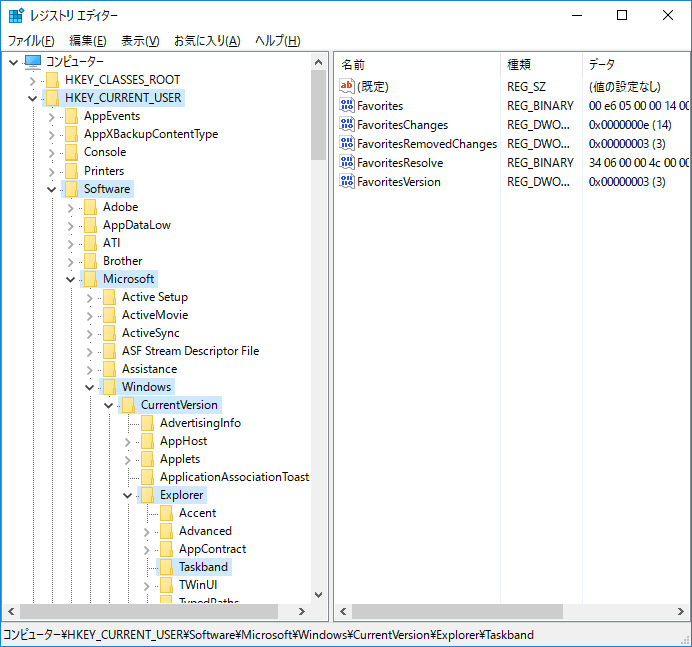Click values pane scroll right arrow
This screenshot has width=692, height=647.
(681, 612)
